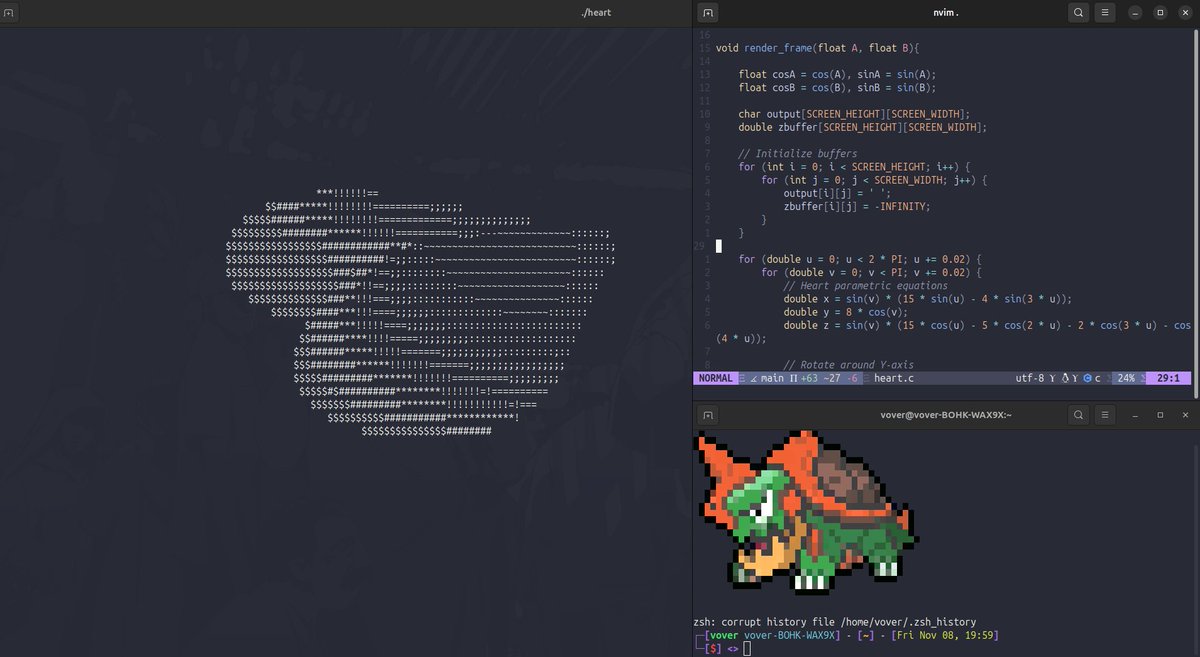This screenshot has height=657, width=1200.
Task: Click the zsh prompt input cursor
Action: click(747, 648)
